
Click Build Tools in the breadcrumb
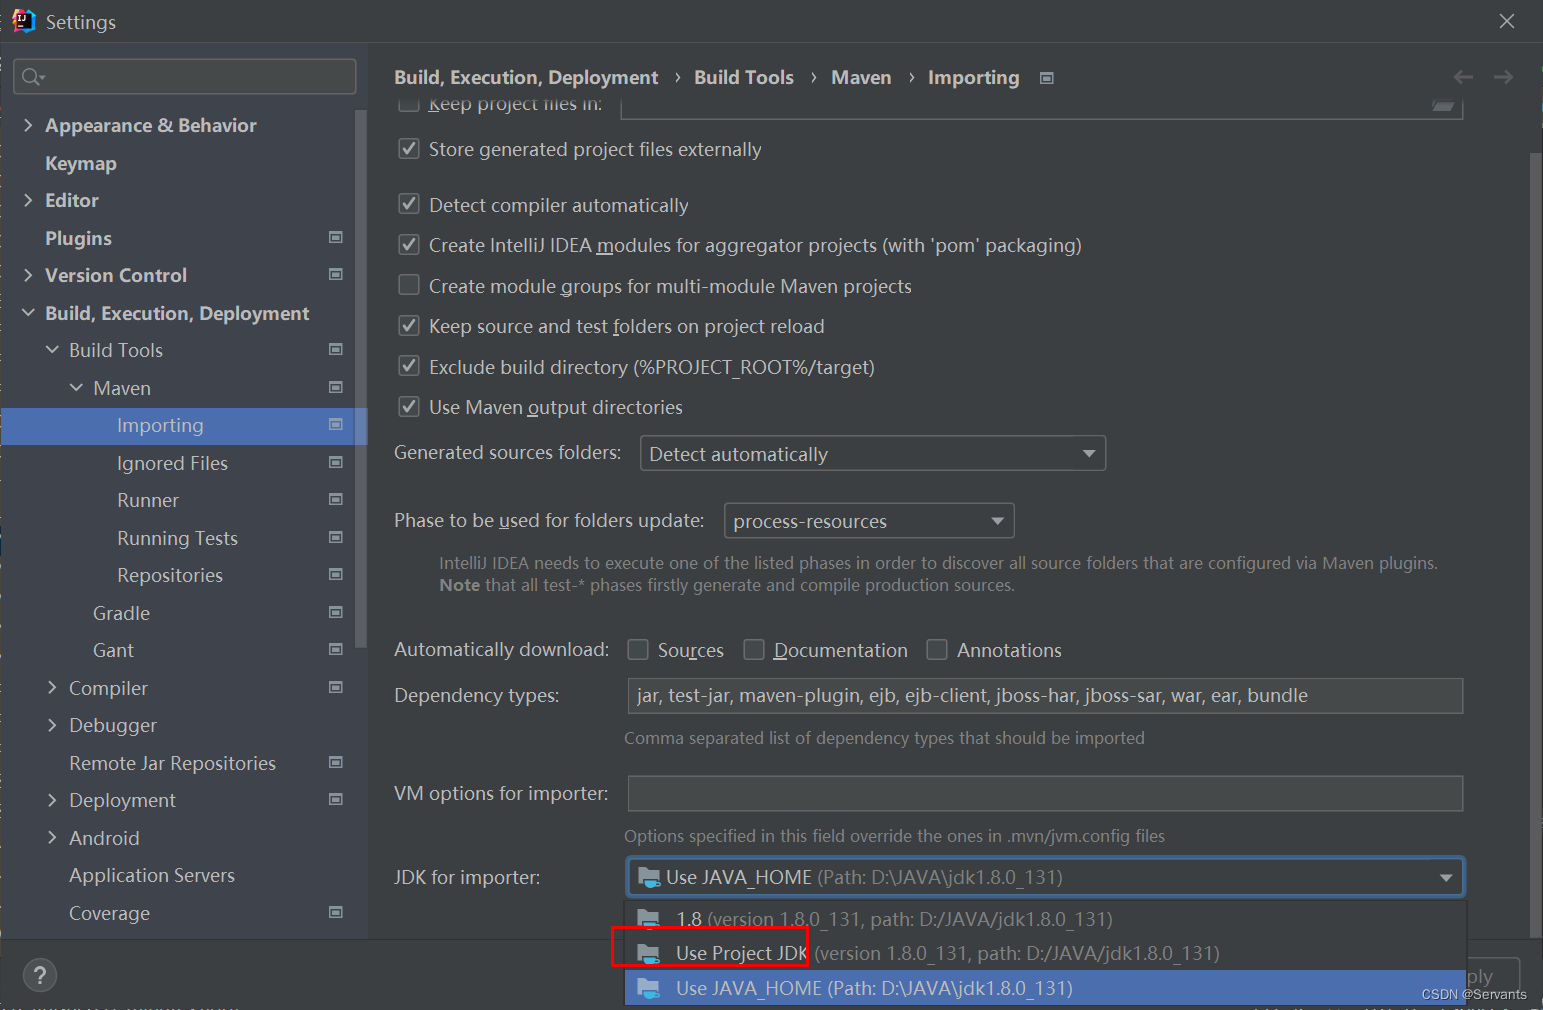pyautogui.click(x=744, y=77)
